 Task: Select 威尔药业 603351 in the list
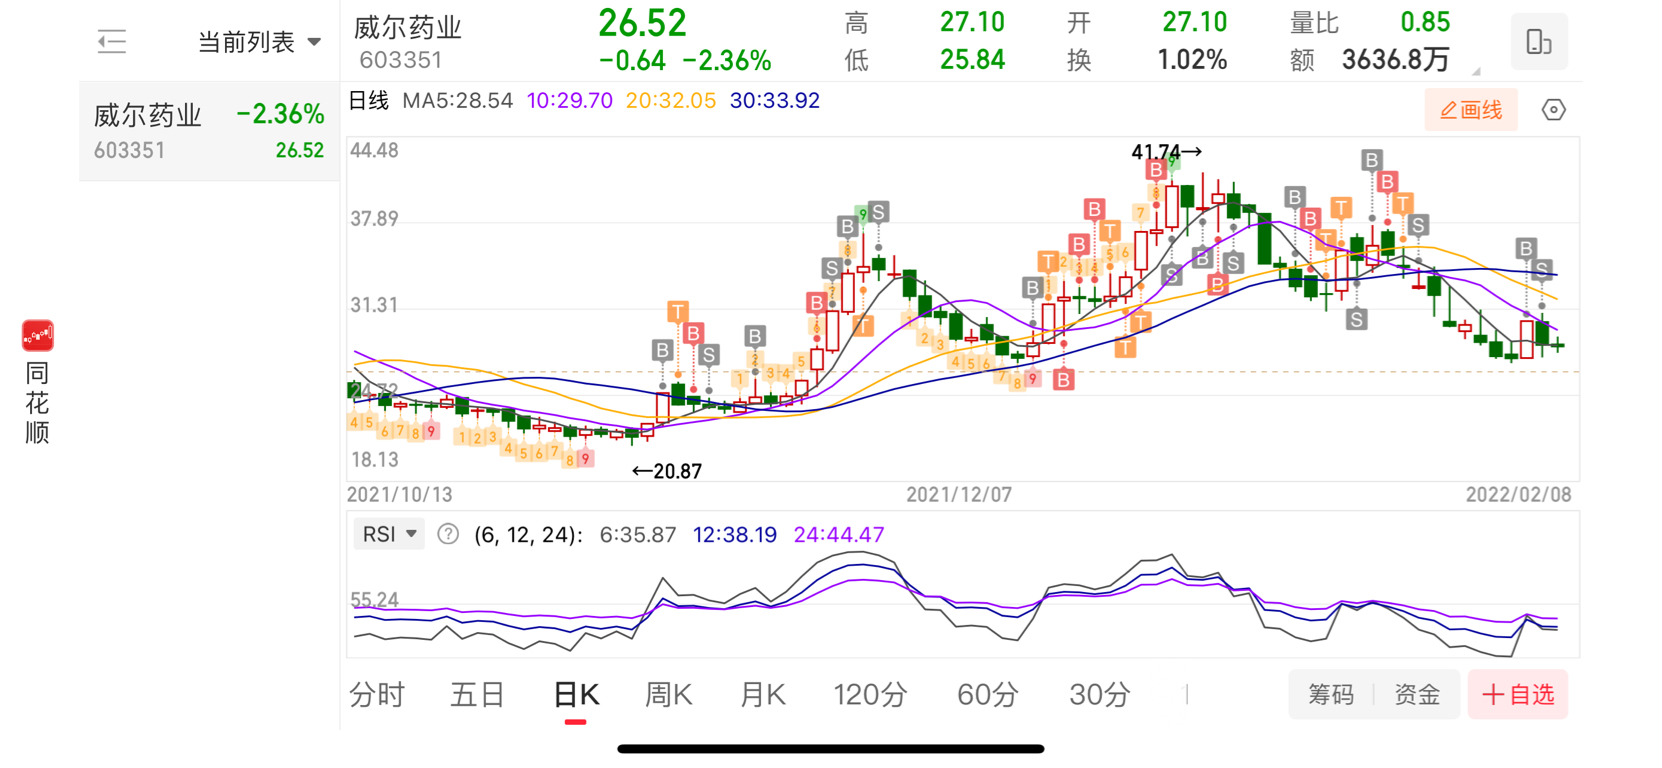click(209, 131)
